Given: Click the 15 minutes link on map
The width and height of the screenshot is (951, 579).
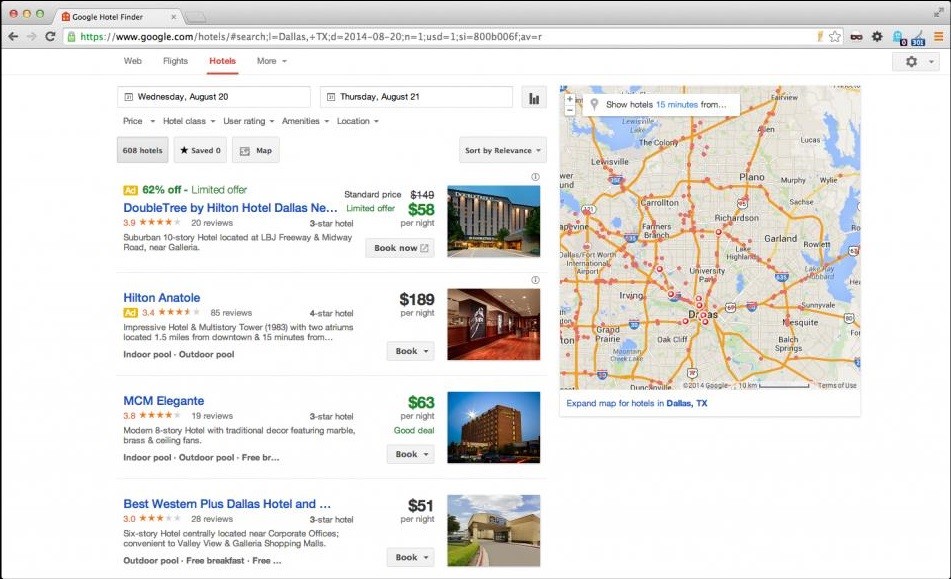Looking at the screenshot, I should [x=677, y=104].
